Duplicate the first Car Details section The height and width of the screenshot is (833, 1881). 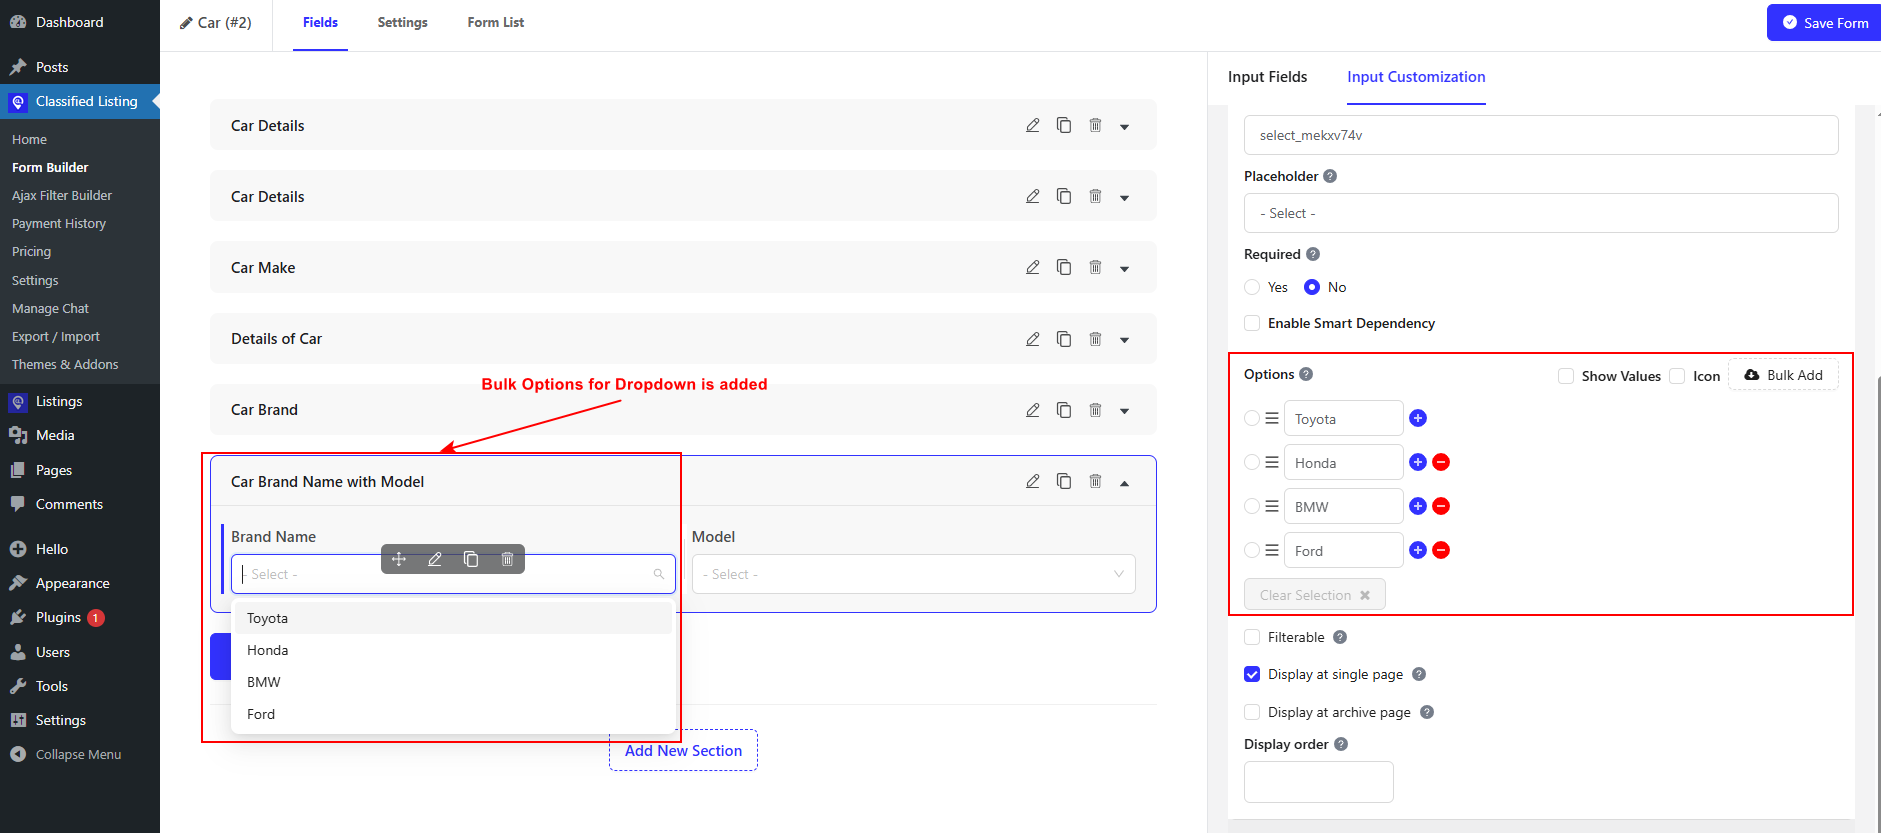[1064, 125]
